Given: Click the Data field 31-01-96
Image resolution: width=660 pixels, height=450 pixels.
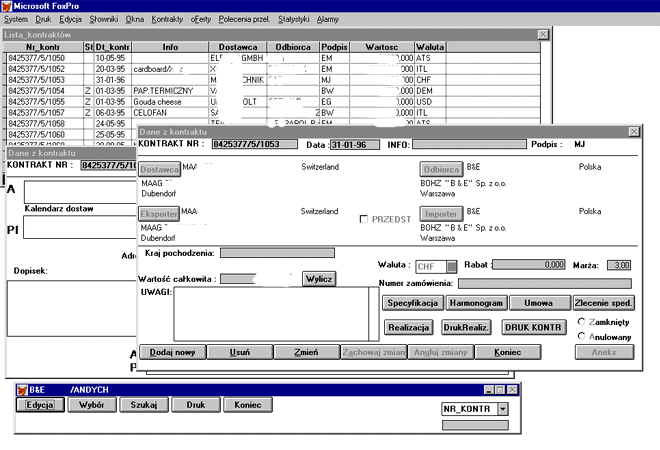Looking at the screenshot, I should [x=355, y=145].
